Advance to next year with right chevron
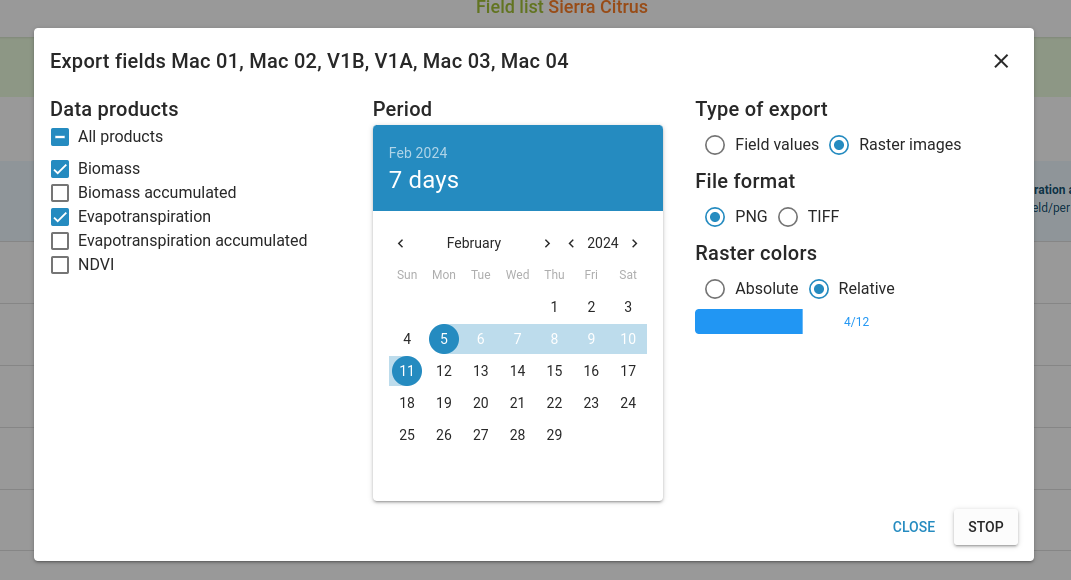The height and width of the screenshot is (580, 1071). click(634, 243)
